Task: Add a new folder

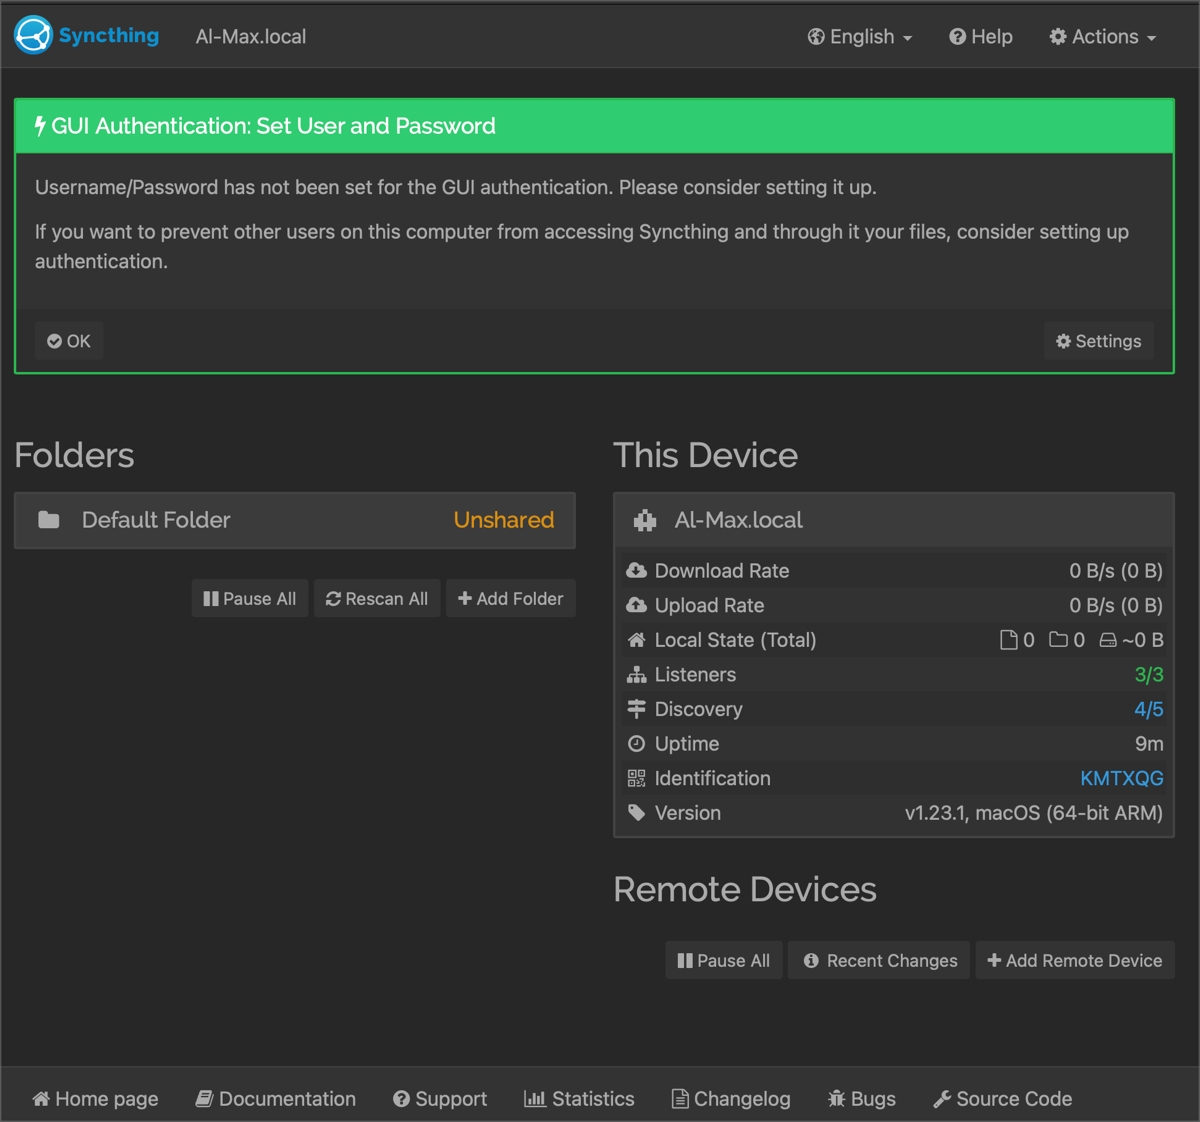Action: [510, 599]
